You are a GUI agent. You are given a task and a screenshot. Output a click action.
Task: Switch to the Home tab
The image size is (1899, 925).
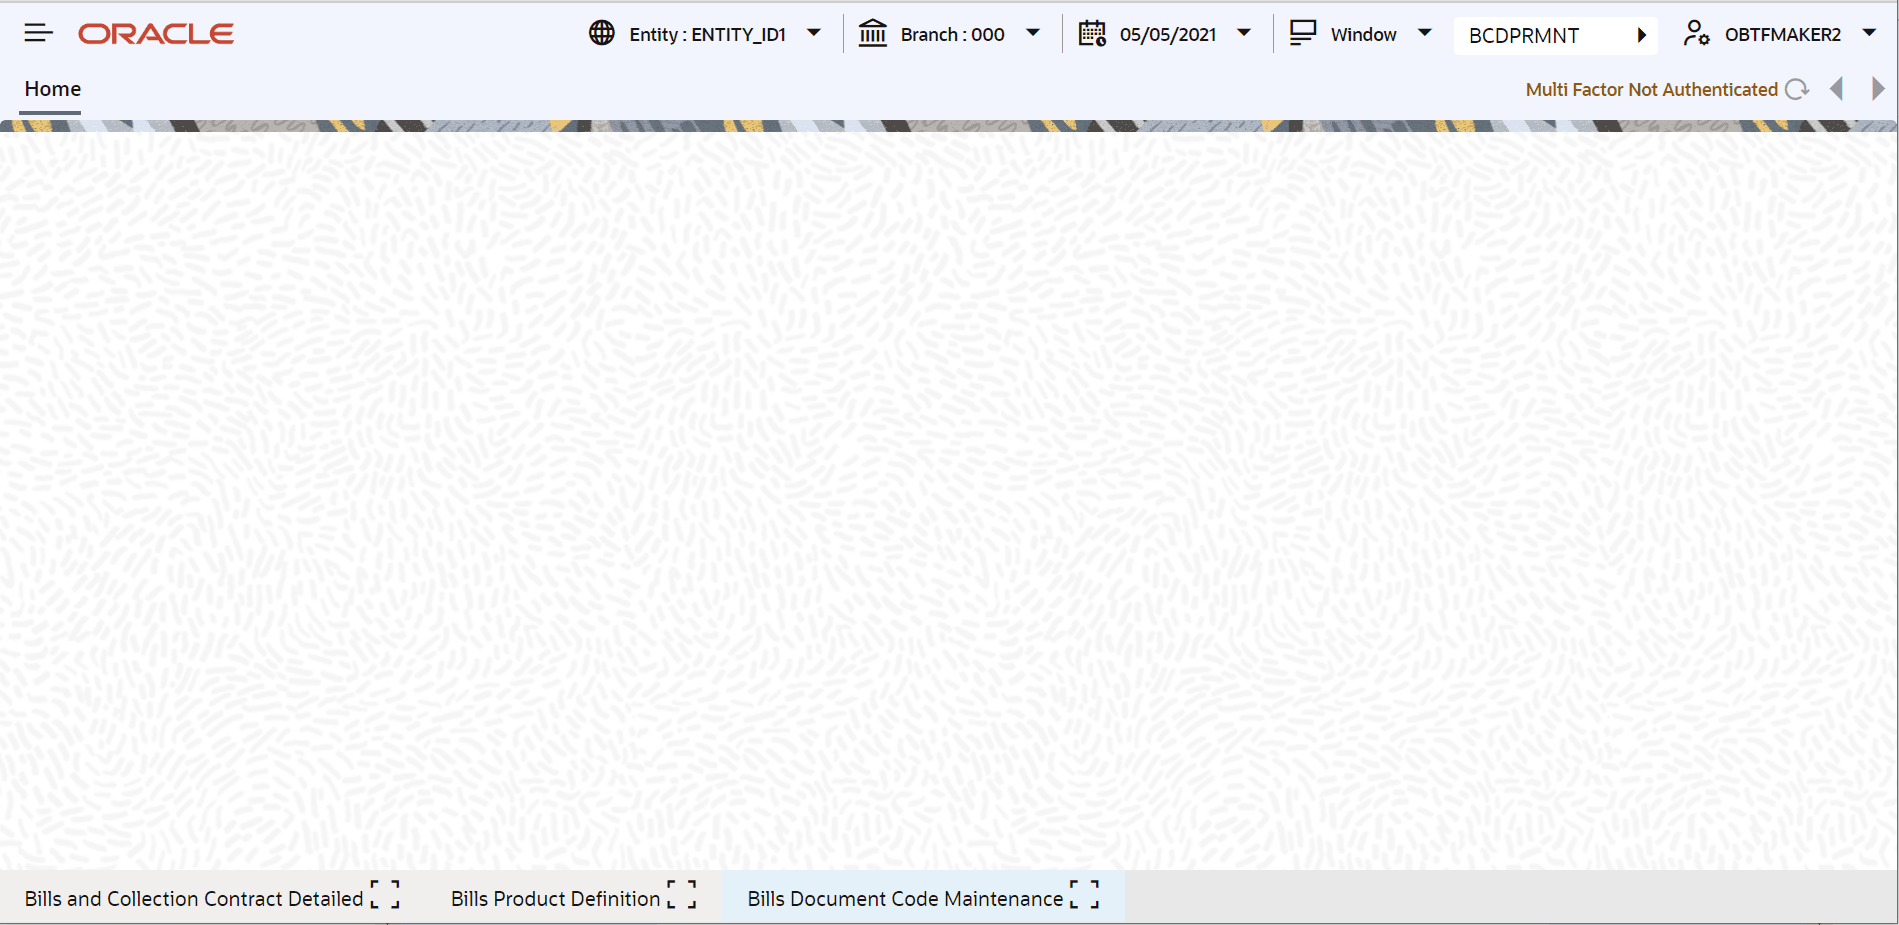click(x=51, y=88)
